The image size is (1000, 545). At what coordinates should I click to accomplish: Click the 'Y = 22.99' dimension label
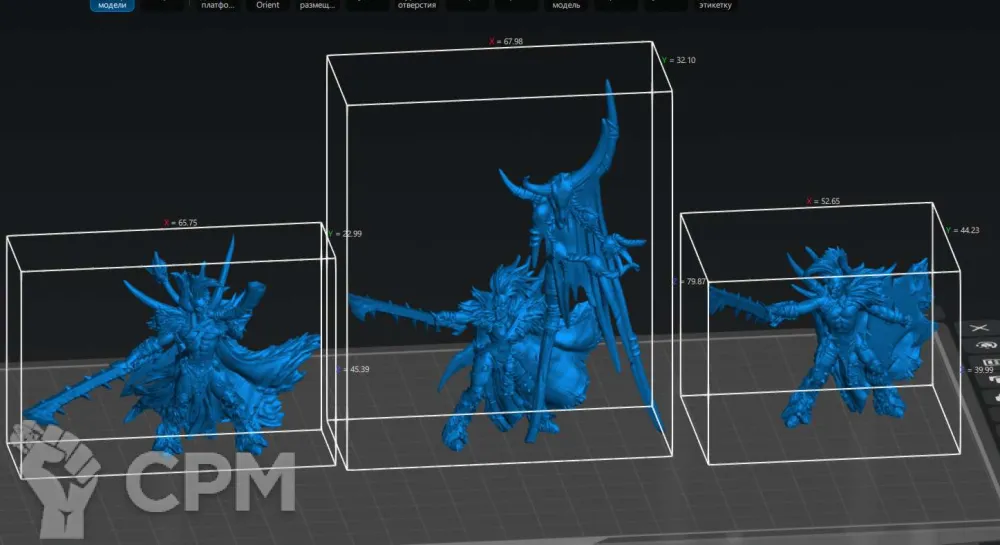click(345, 234)
